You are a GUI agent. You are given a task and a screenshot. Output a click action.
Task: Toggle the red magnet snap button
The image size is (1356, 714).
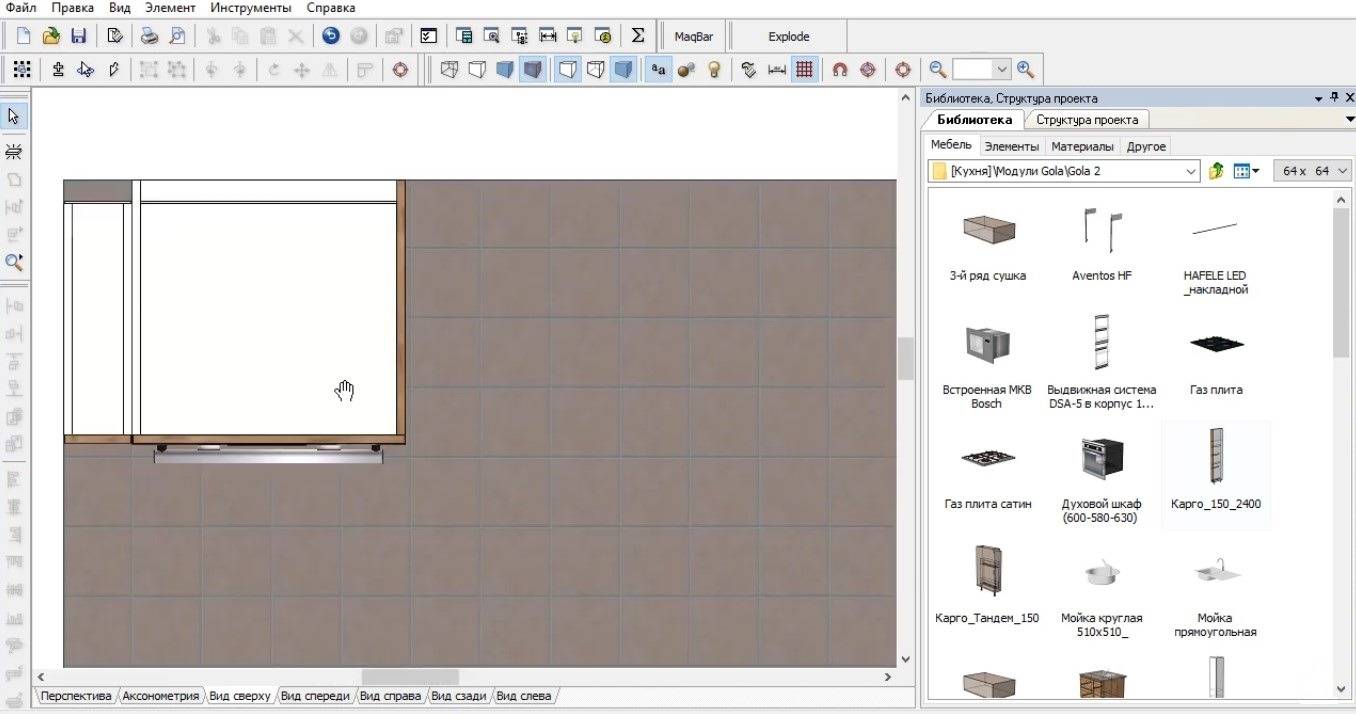[839, 70]
